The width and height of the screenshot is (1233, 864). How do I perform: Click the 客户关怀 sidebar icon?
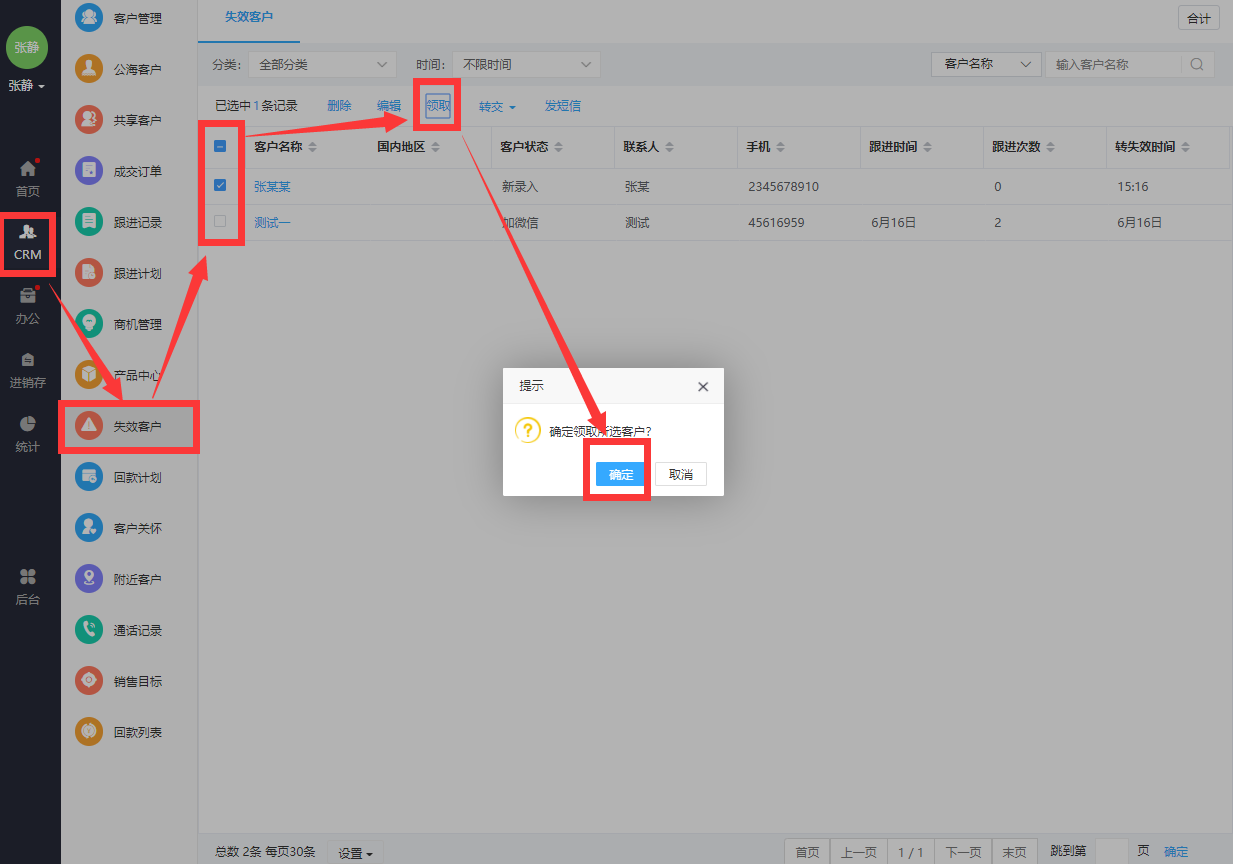pos(89,528)
